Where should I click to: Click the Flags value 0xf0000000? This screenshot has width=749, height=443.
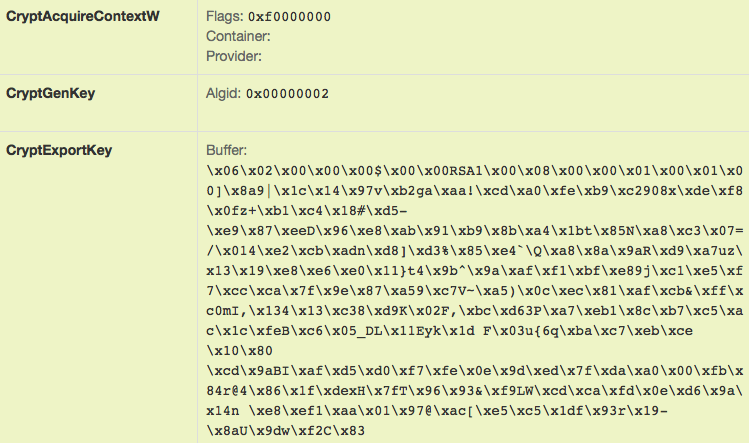coord(289,17)
